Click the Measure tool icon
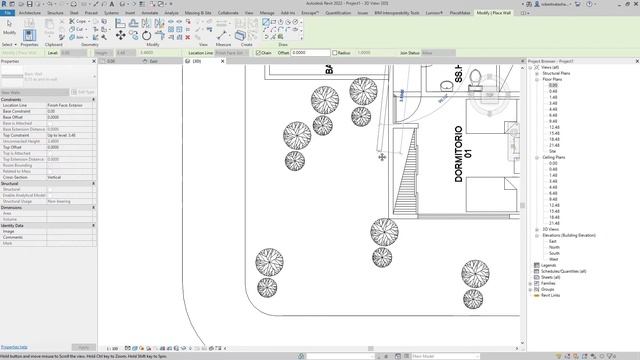The height and width of the screenshot is (360, 640). click(x=222, y=35)
